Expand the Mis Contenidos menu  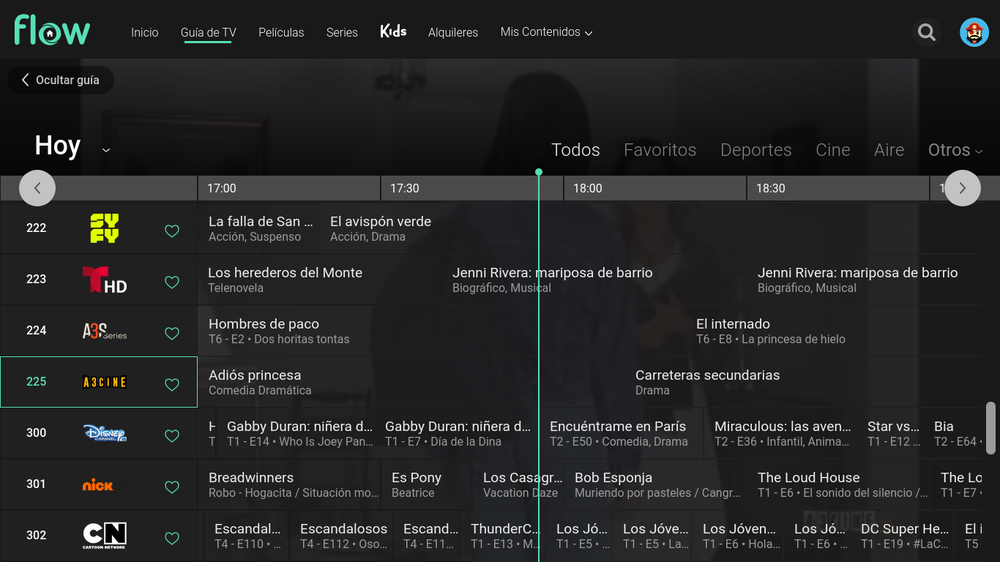coord(546,32)
